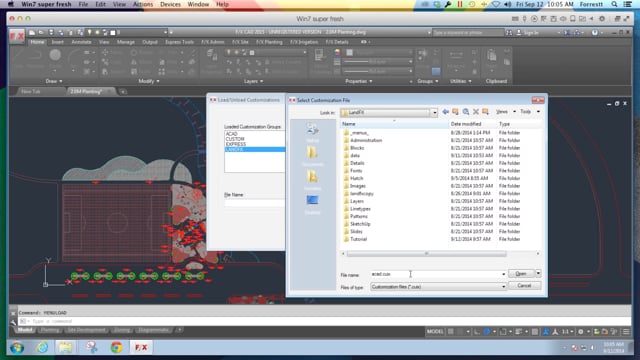Viewport: 640px width, 360px height.
Task: Click the workspace switching gear in status bar
Action: coord(580,332)
